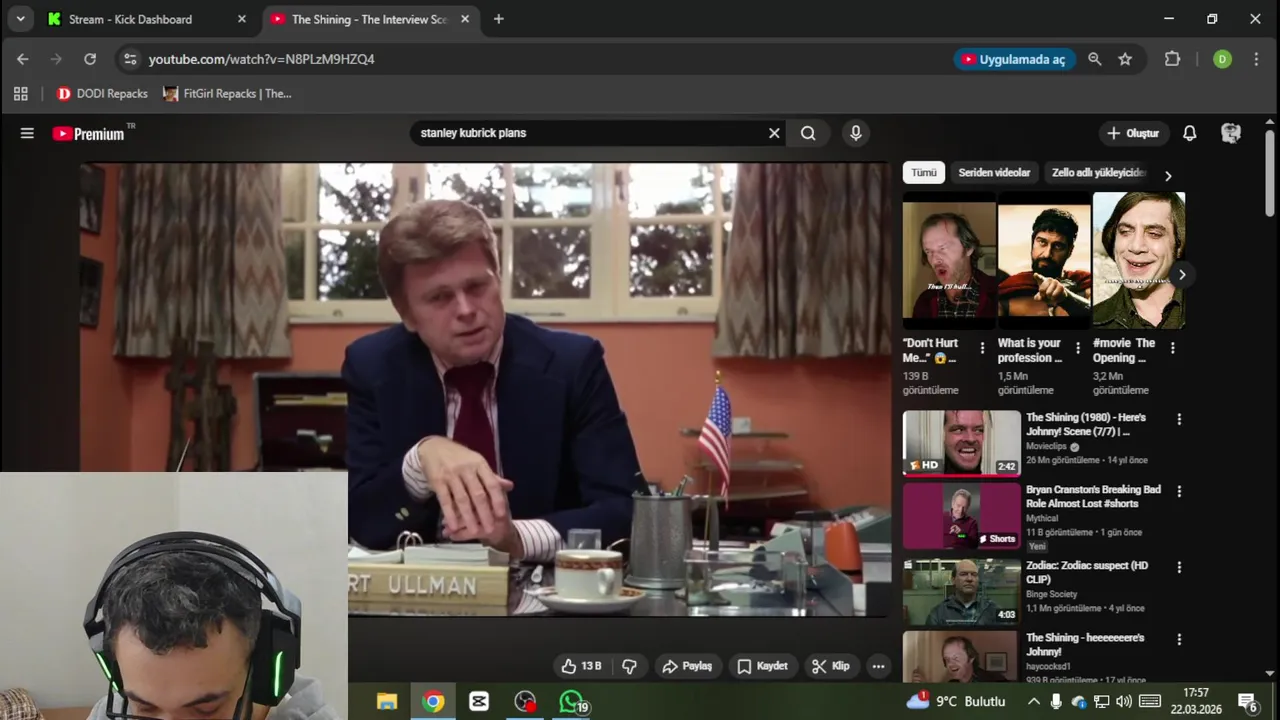View site information icon in address bar
This screenshot has width=1280, height=720.
point(130,59)
